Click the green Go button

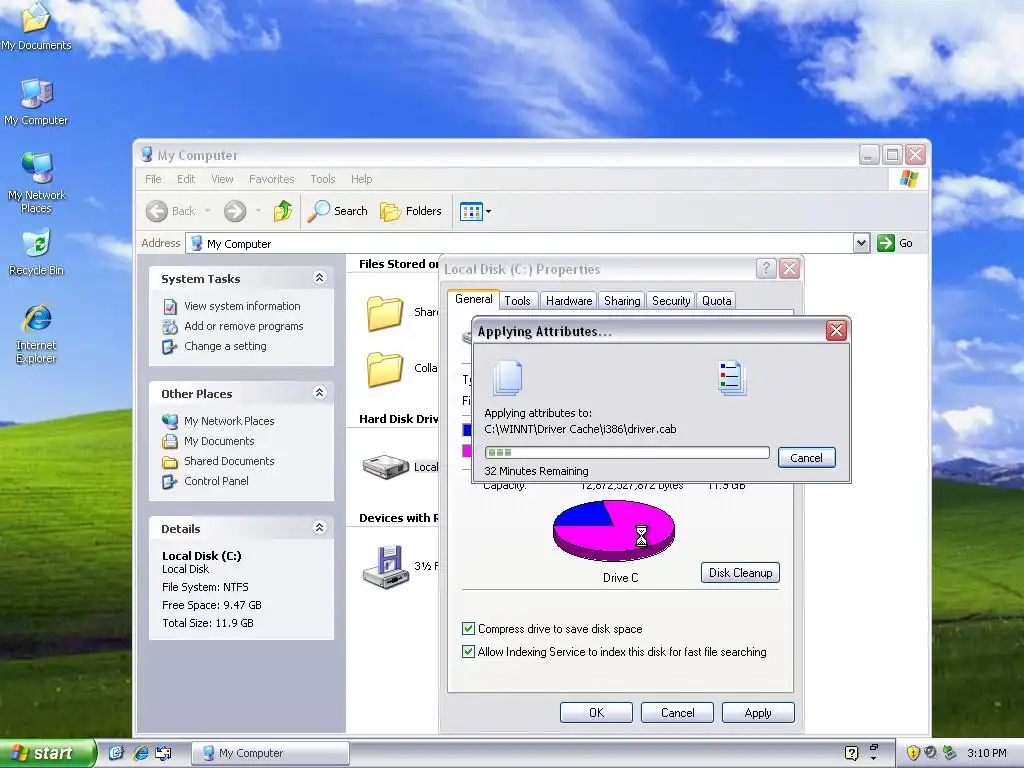pyautogui.click(x=895, y=243)
